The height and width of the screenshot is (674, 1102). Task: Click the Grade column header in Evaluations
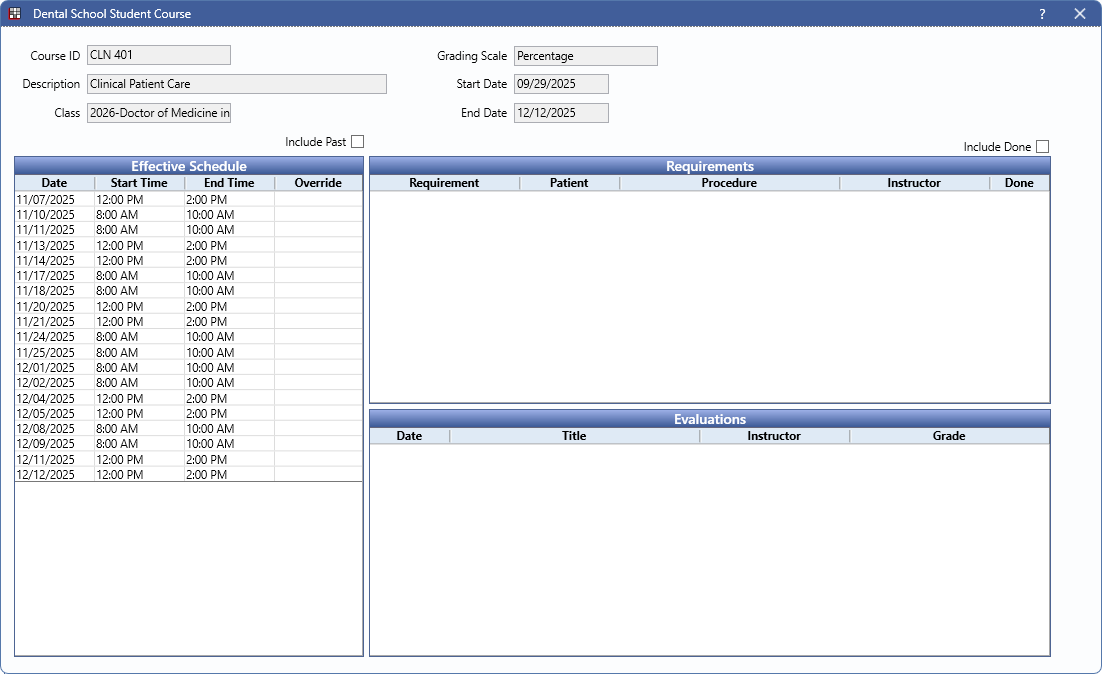tap(948, 436)
